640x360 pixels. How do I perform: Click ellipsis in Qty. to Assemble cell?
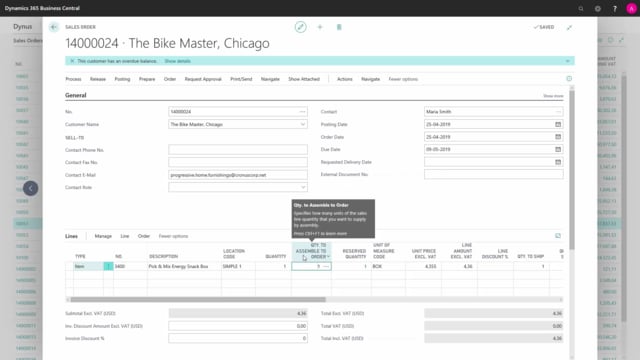pos(326,266)
